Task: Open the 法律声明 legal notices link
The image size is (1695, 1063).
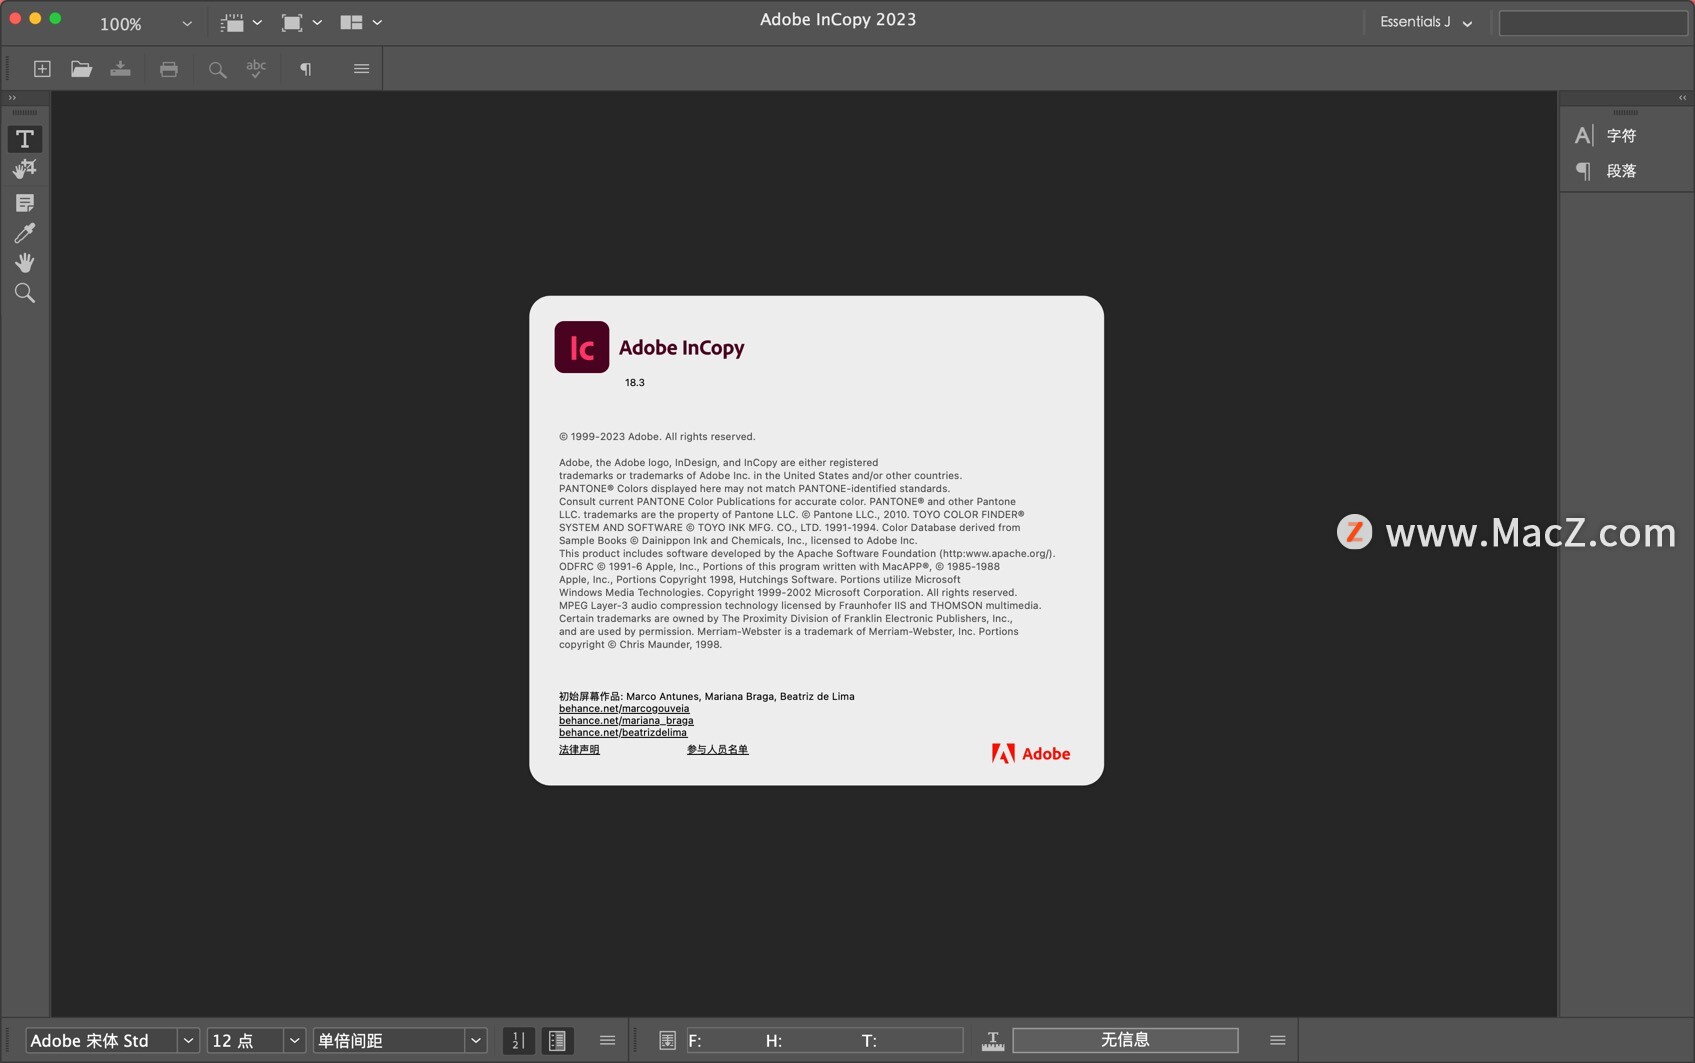Action: click(x=579, y=750)
